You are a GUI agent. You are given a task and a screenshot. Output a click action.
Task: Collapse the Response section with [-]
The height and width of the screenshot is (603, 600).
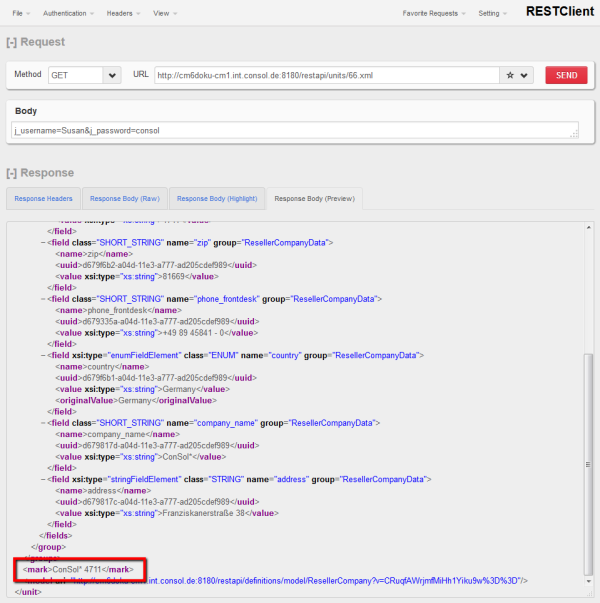14,173
